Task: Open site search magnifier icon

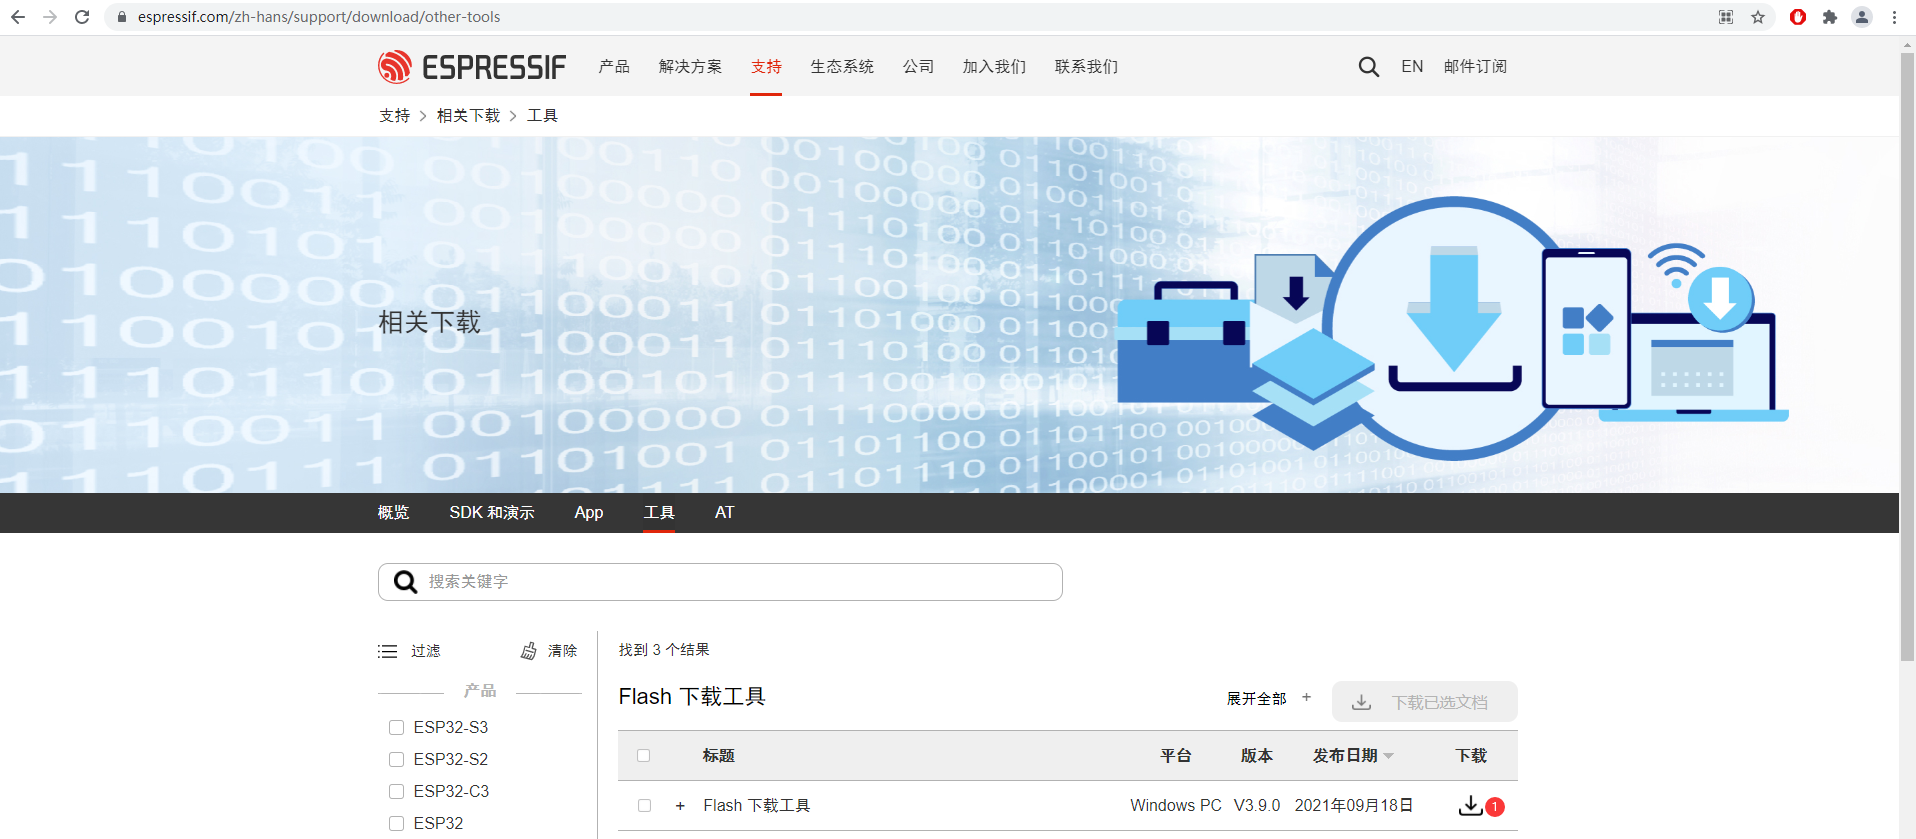Action: 1369,67
